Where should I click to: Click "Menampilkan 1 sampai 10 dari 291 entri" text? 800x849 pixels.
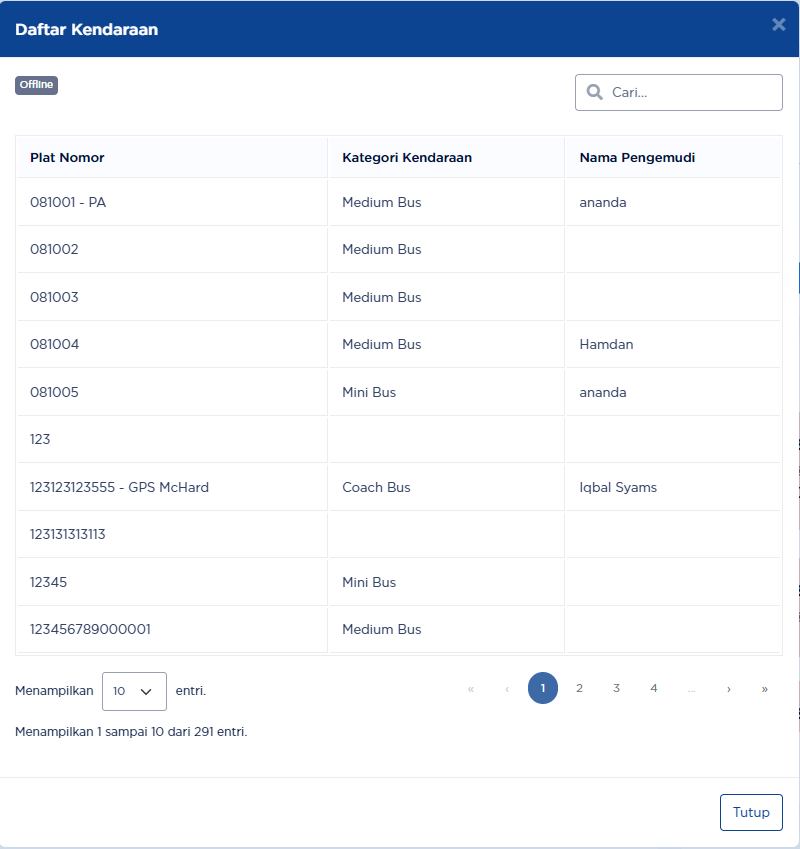pyautogui.click(x=131, y=732)
